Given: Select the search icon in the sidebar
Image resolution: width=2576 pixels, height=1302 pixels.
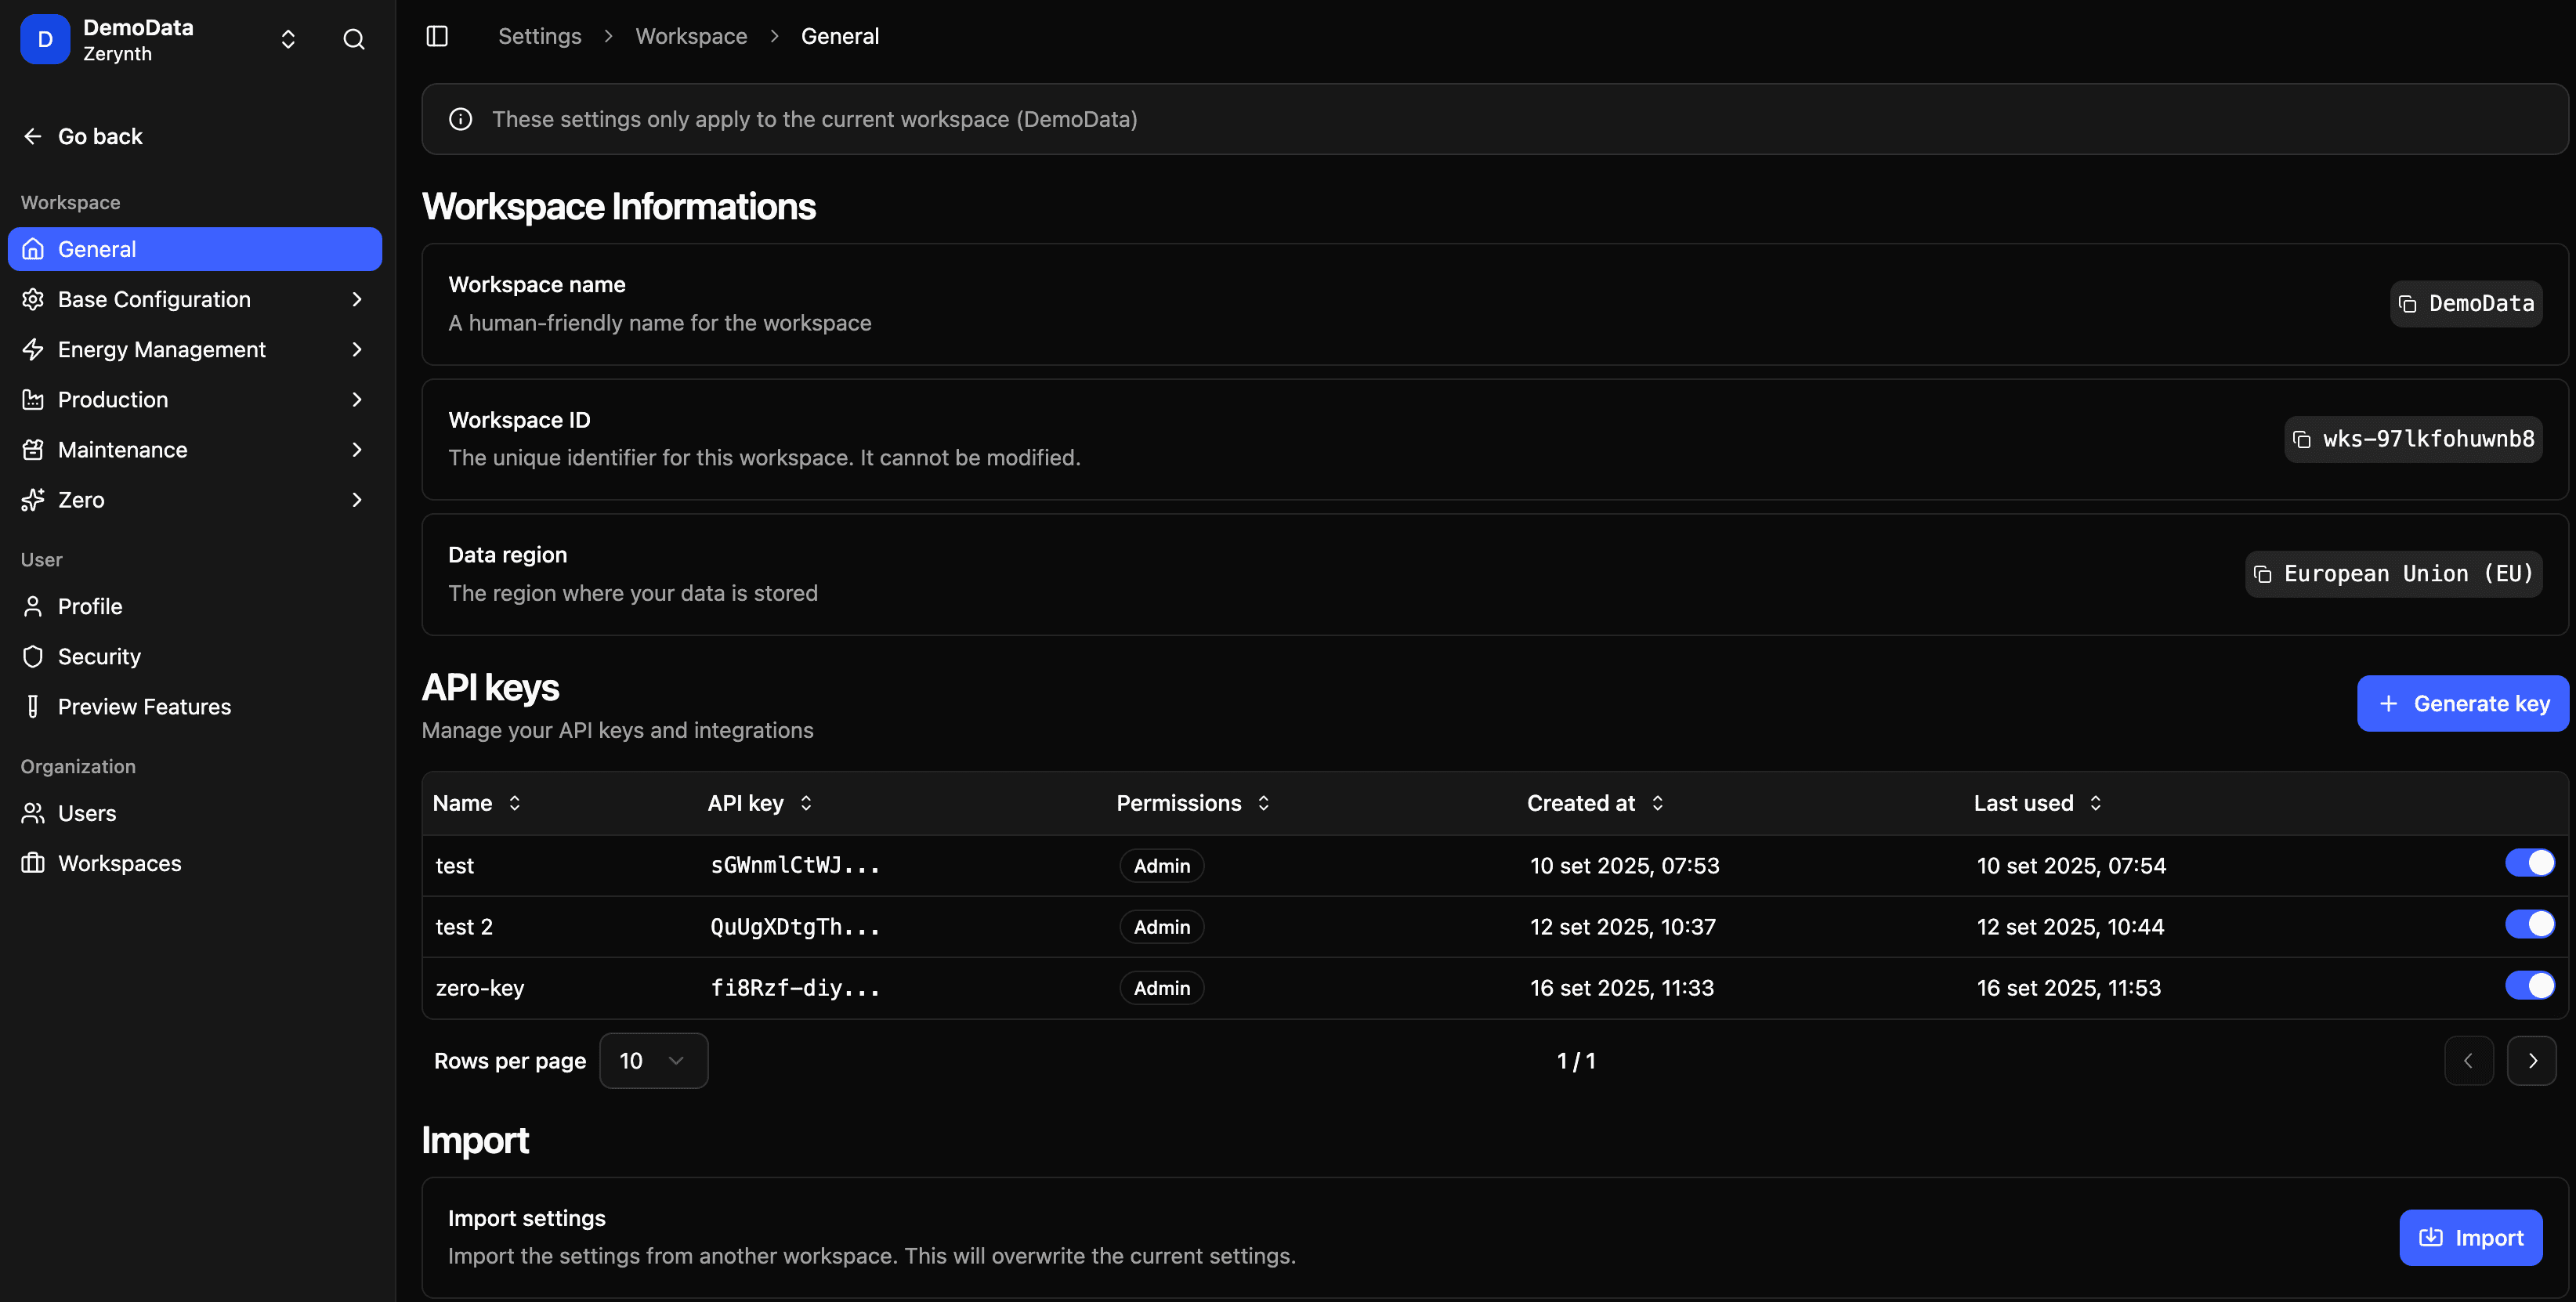Looking at the screenshot, I should pos(354,39).
